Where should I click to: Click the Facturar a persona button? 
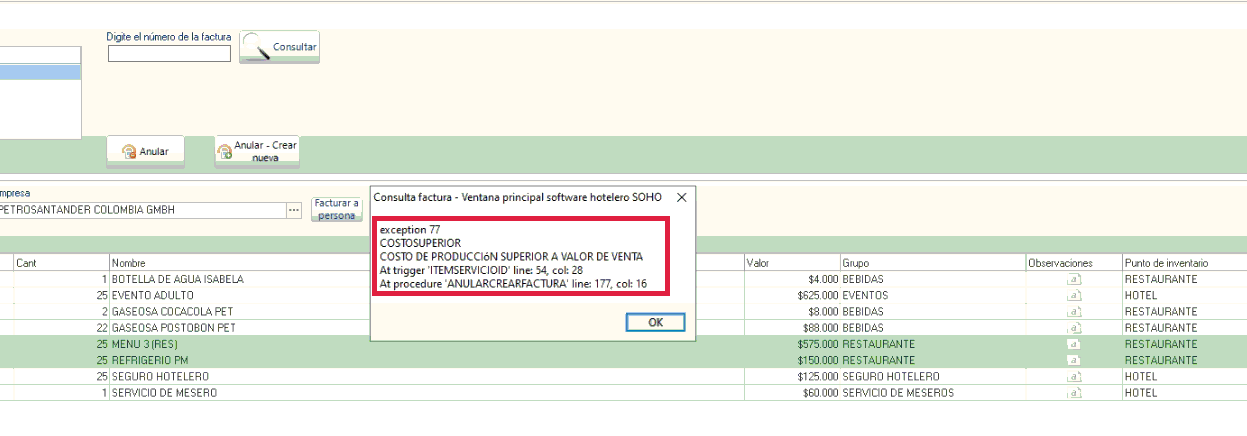click(x=336, y=209)
